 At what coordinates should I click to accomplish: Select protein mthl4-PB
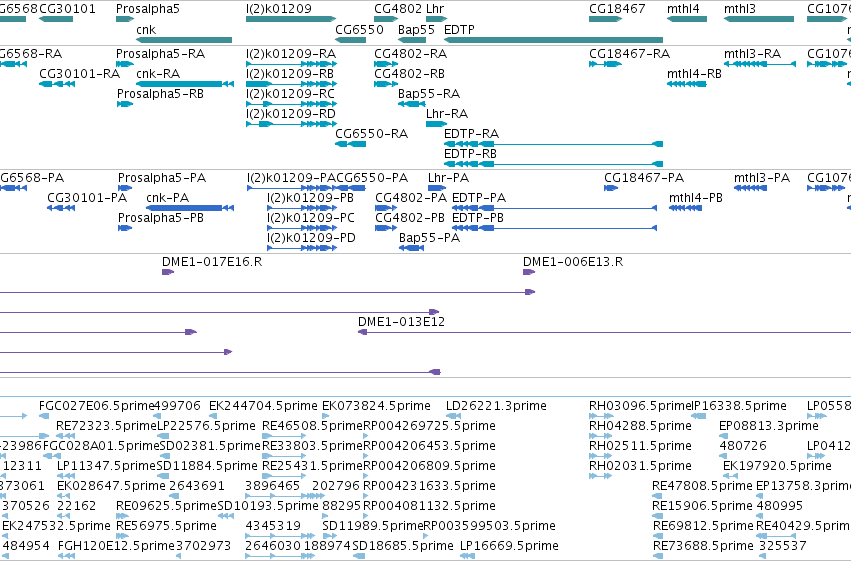[x=696, y=198]
